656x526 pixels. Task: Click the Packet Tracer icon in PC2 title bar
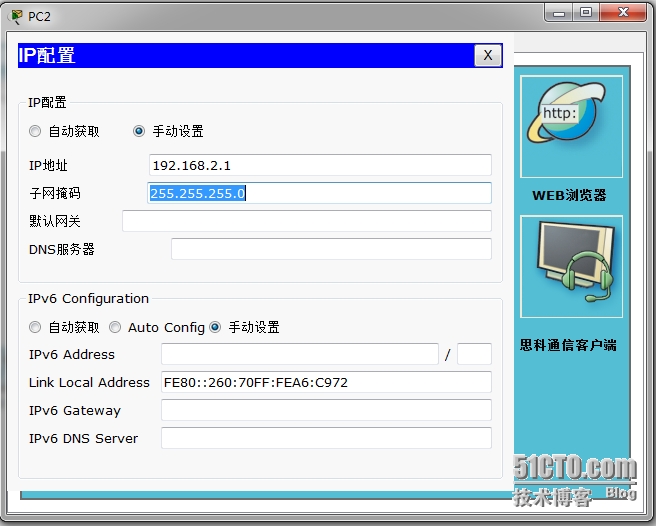point(15,16)
